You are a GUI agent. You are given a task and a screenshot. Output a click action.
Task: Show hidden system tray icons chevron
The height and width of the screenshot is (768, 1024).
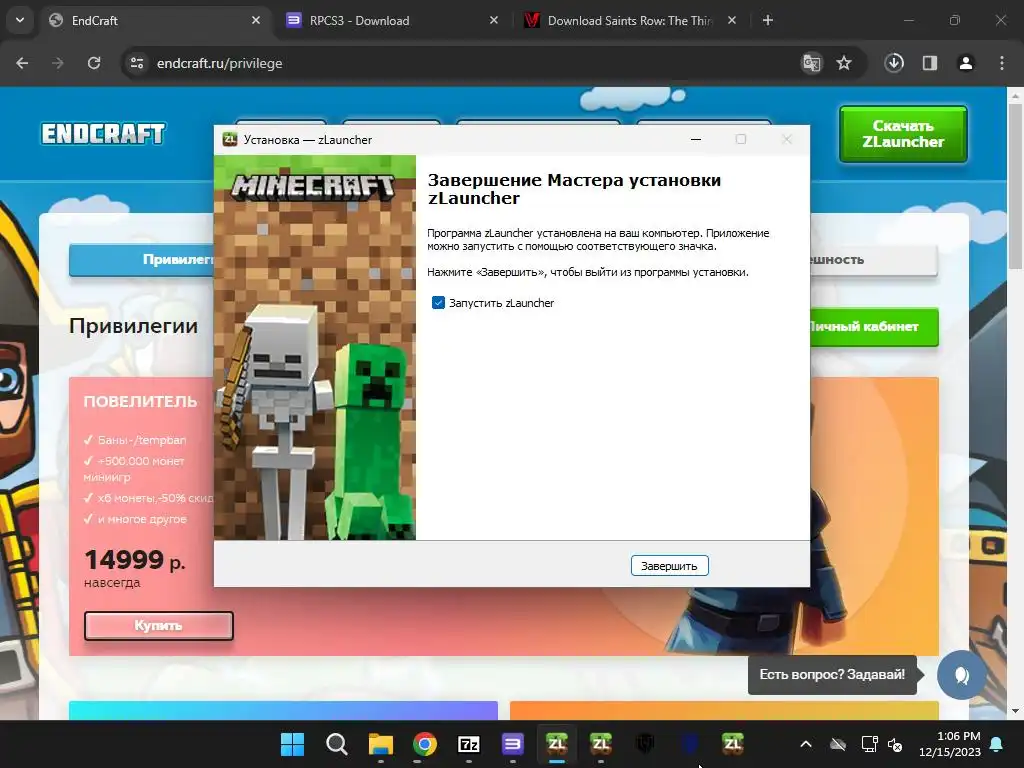tap(806, 744)
